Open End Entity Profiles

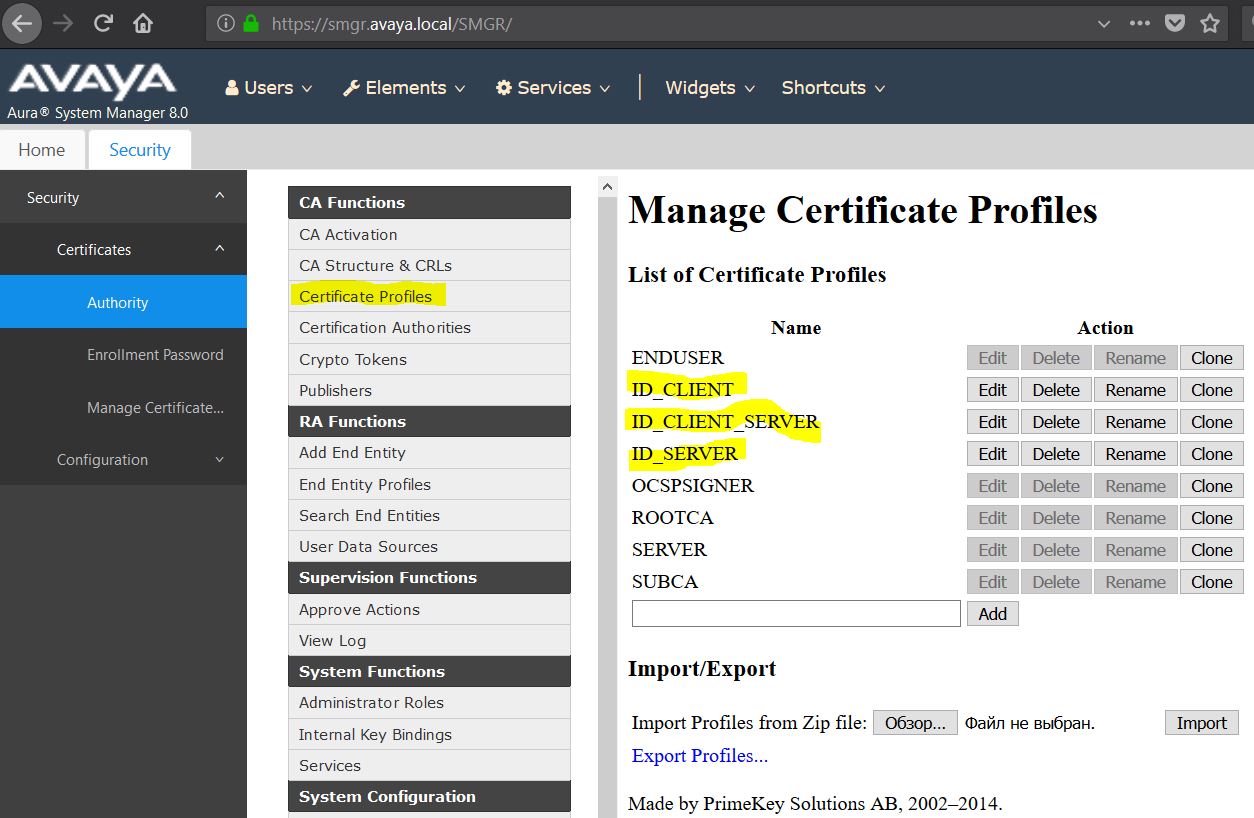[x=429, y=484]
